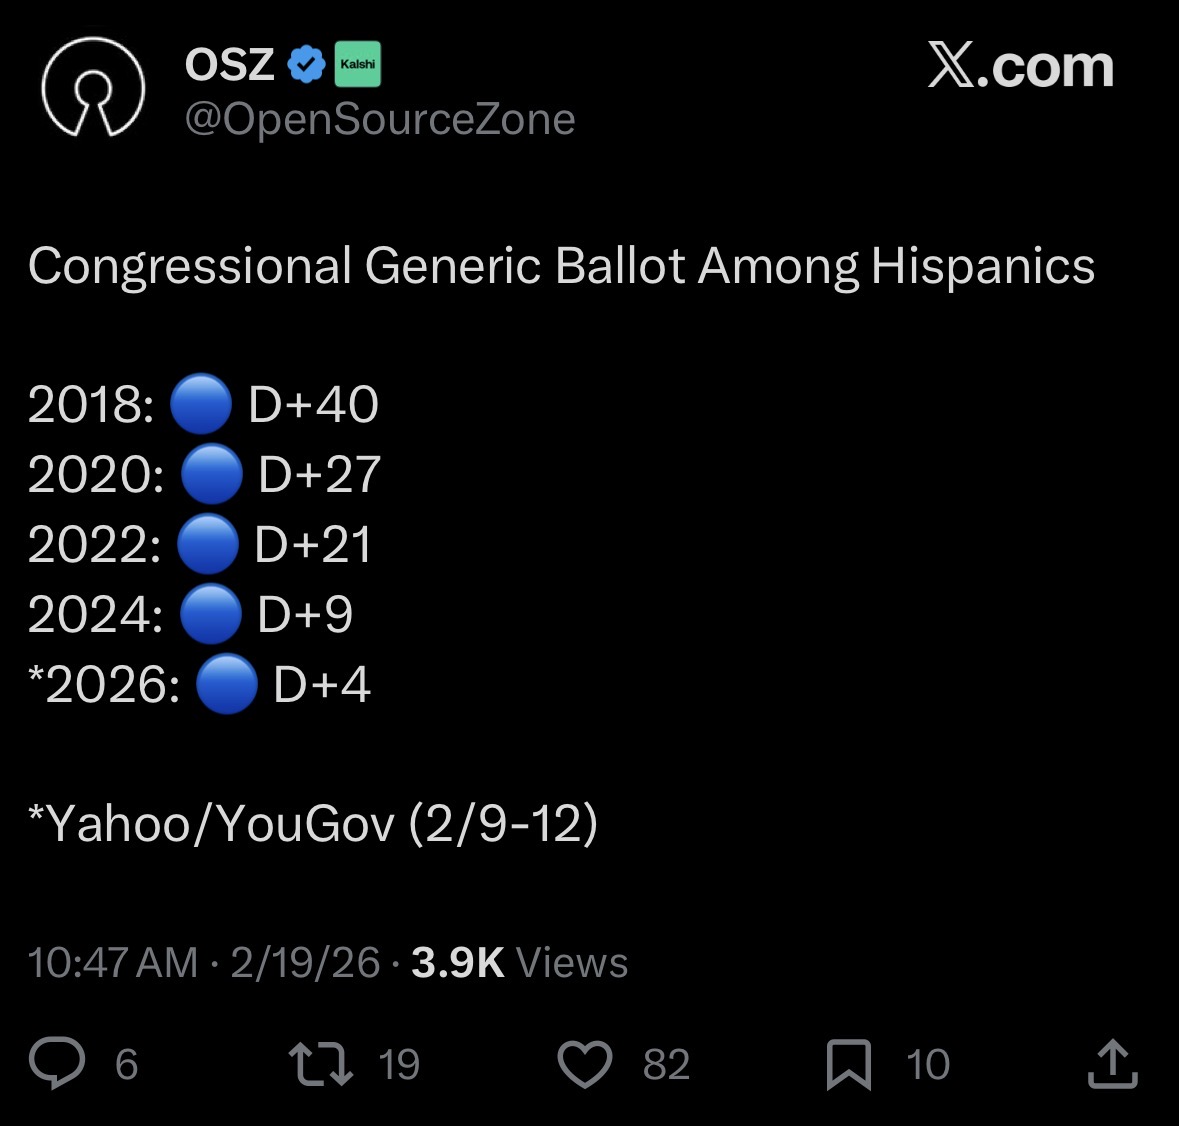Bookmark this post
The height and width of the screenshot is (1126, 1179).
(849, 1064)
